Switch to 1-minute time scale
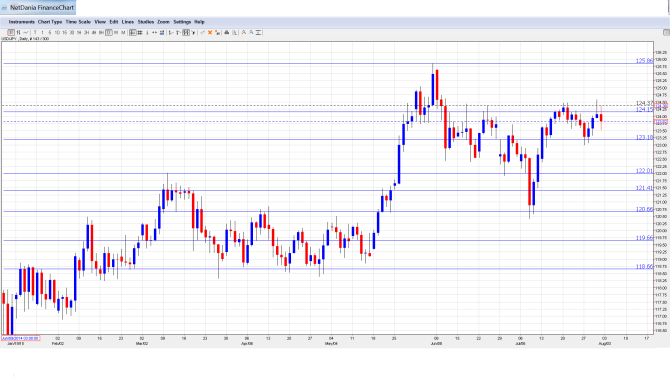Screen dimensions: 670x377 click(42, 32)
